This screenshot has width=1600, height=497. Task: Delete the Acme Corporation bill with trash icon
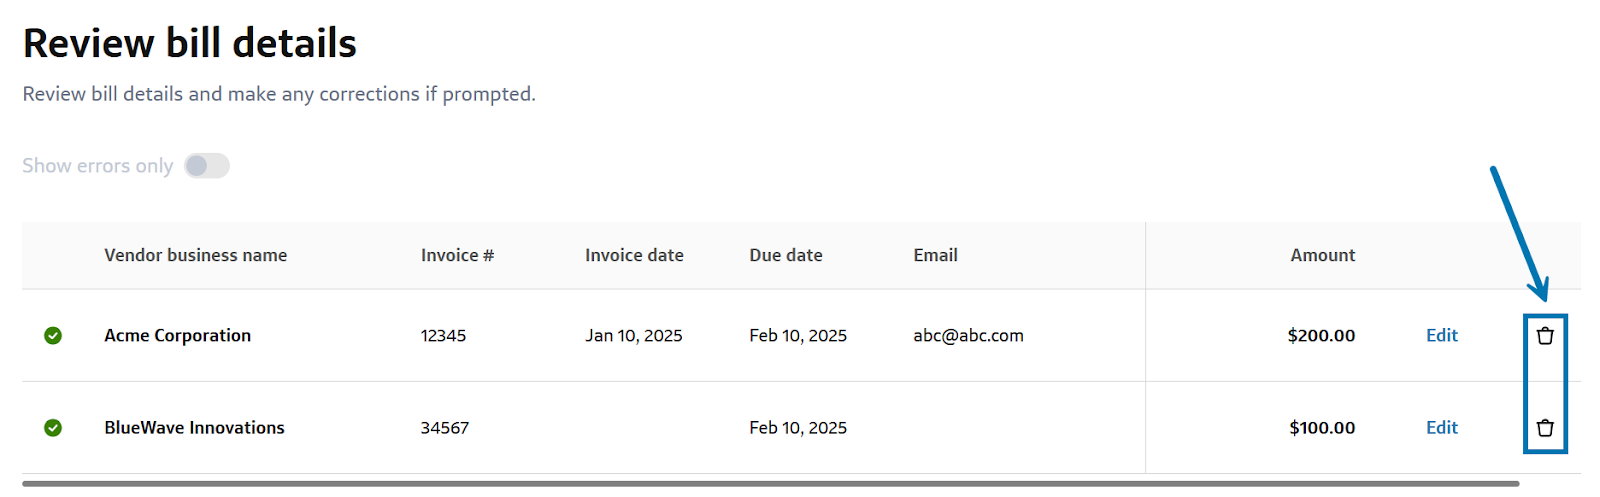(x=1545, y=336)
